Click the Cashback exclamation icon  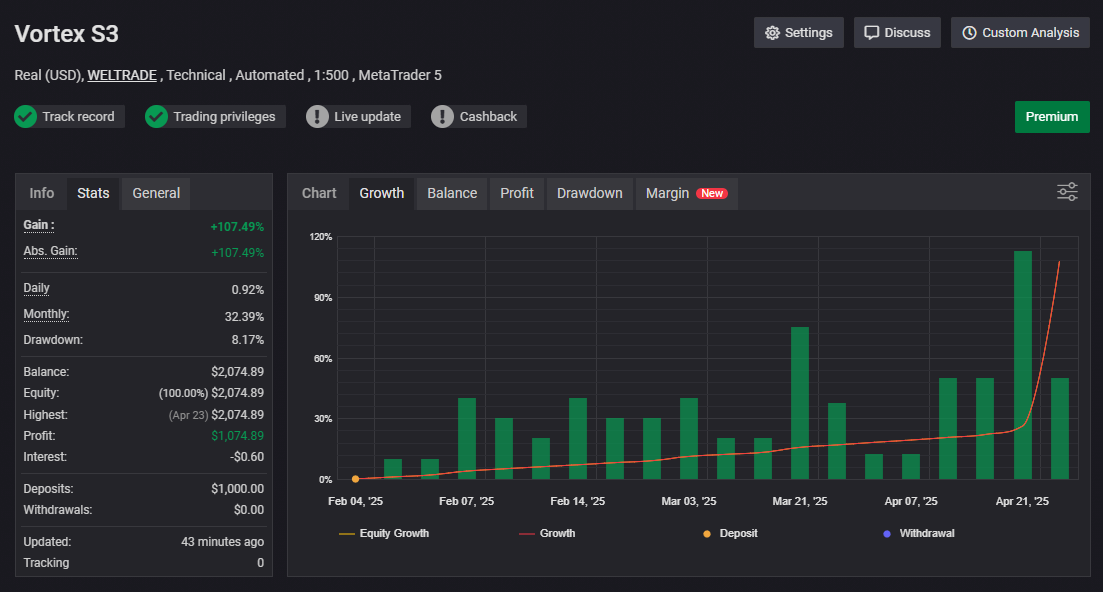[442, 117]
